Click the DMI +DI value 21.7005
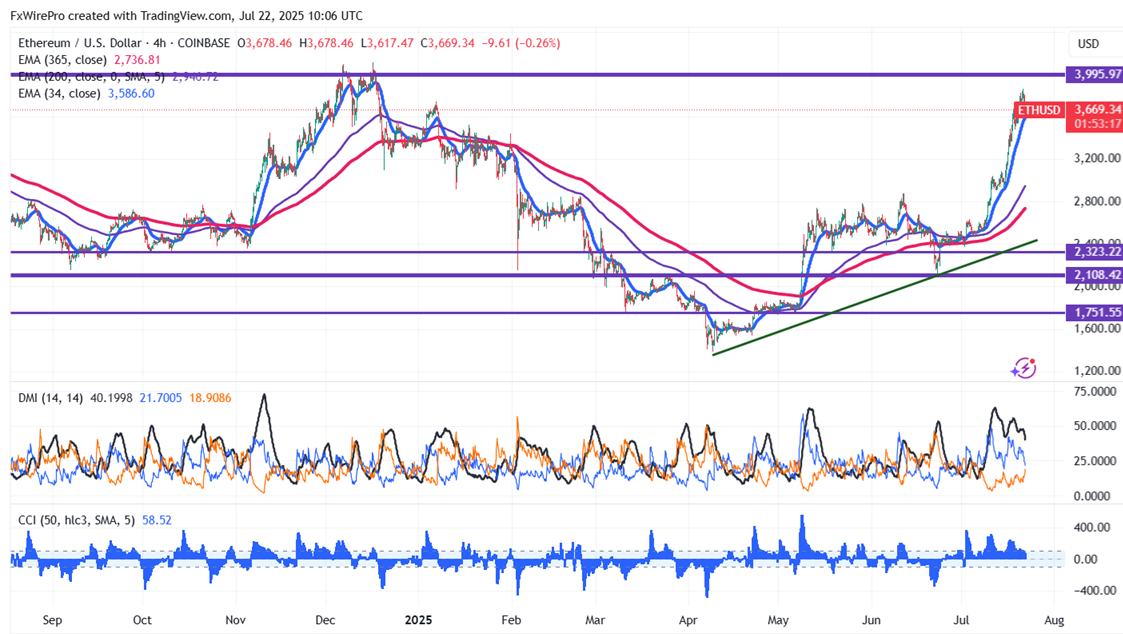Viewport: 1123px width, 634px height. (x=160, y=398)
